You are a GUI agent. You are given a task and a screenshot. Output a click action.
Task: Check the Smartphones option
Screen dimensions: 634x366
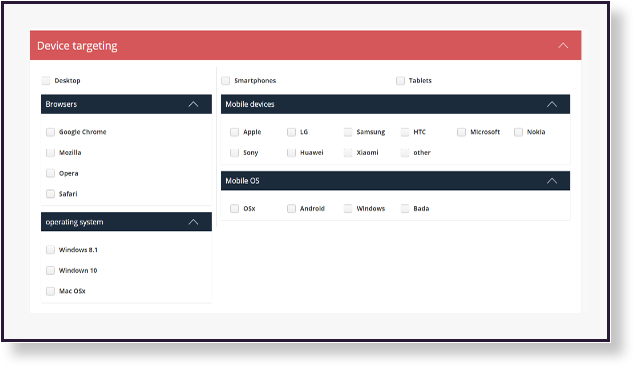coord(226,80)
